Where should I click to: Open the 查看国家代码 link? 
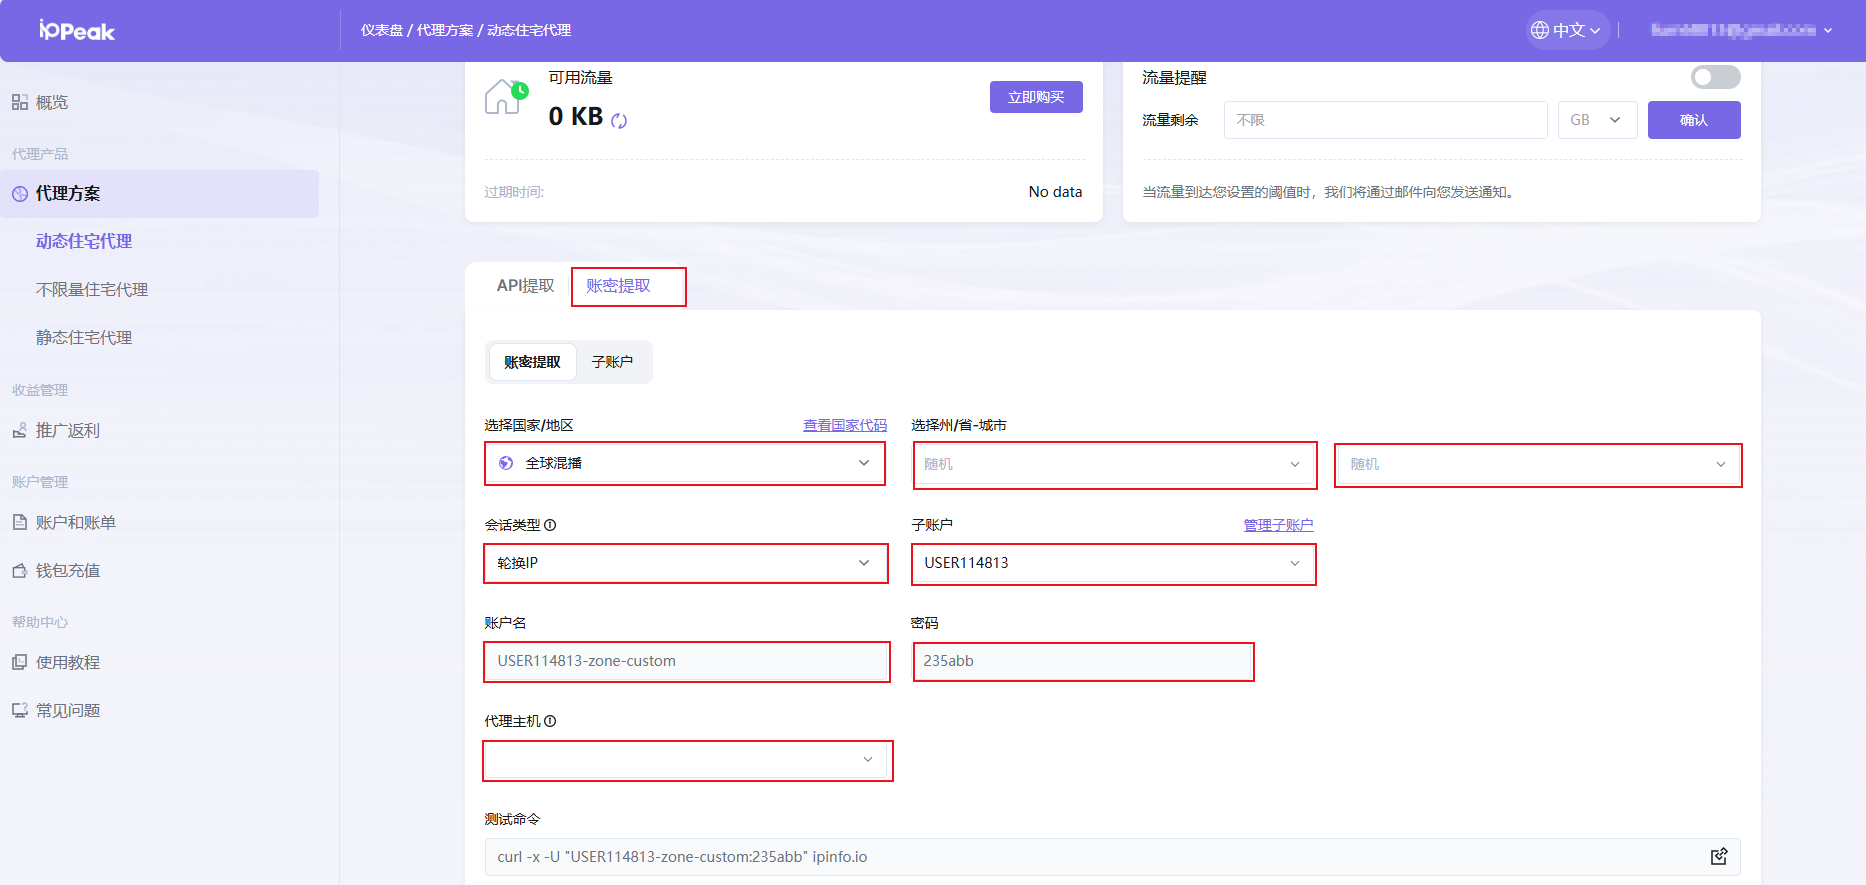[844, 425]
